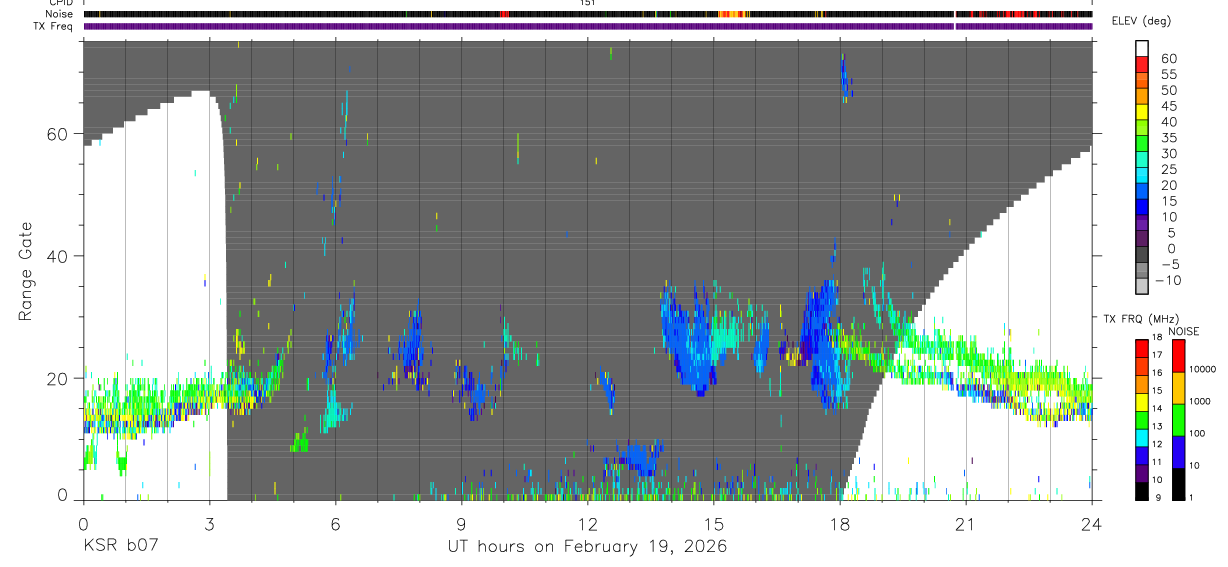Select the yellow segment of the ELEV color bar
This screenshot has height=567, width=1228.
[1142, 112]
